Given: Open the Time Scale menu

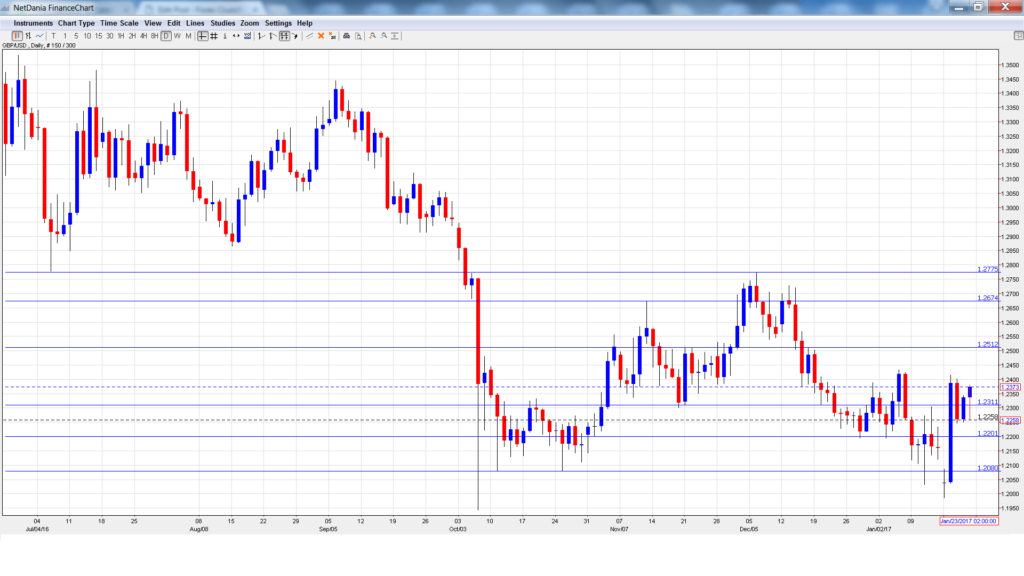Looking at the screenshot, I should pos(119,23).
